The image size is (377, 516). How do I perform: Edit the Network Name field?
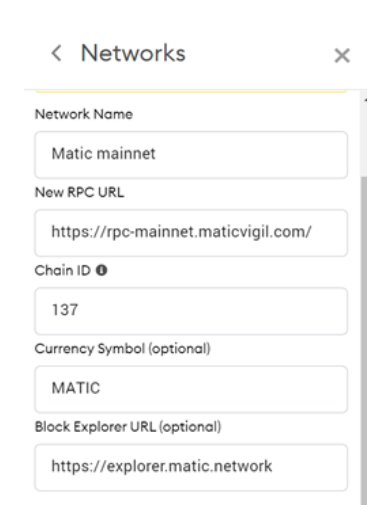tap(191, 155)
